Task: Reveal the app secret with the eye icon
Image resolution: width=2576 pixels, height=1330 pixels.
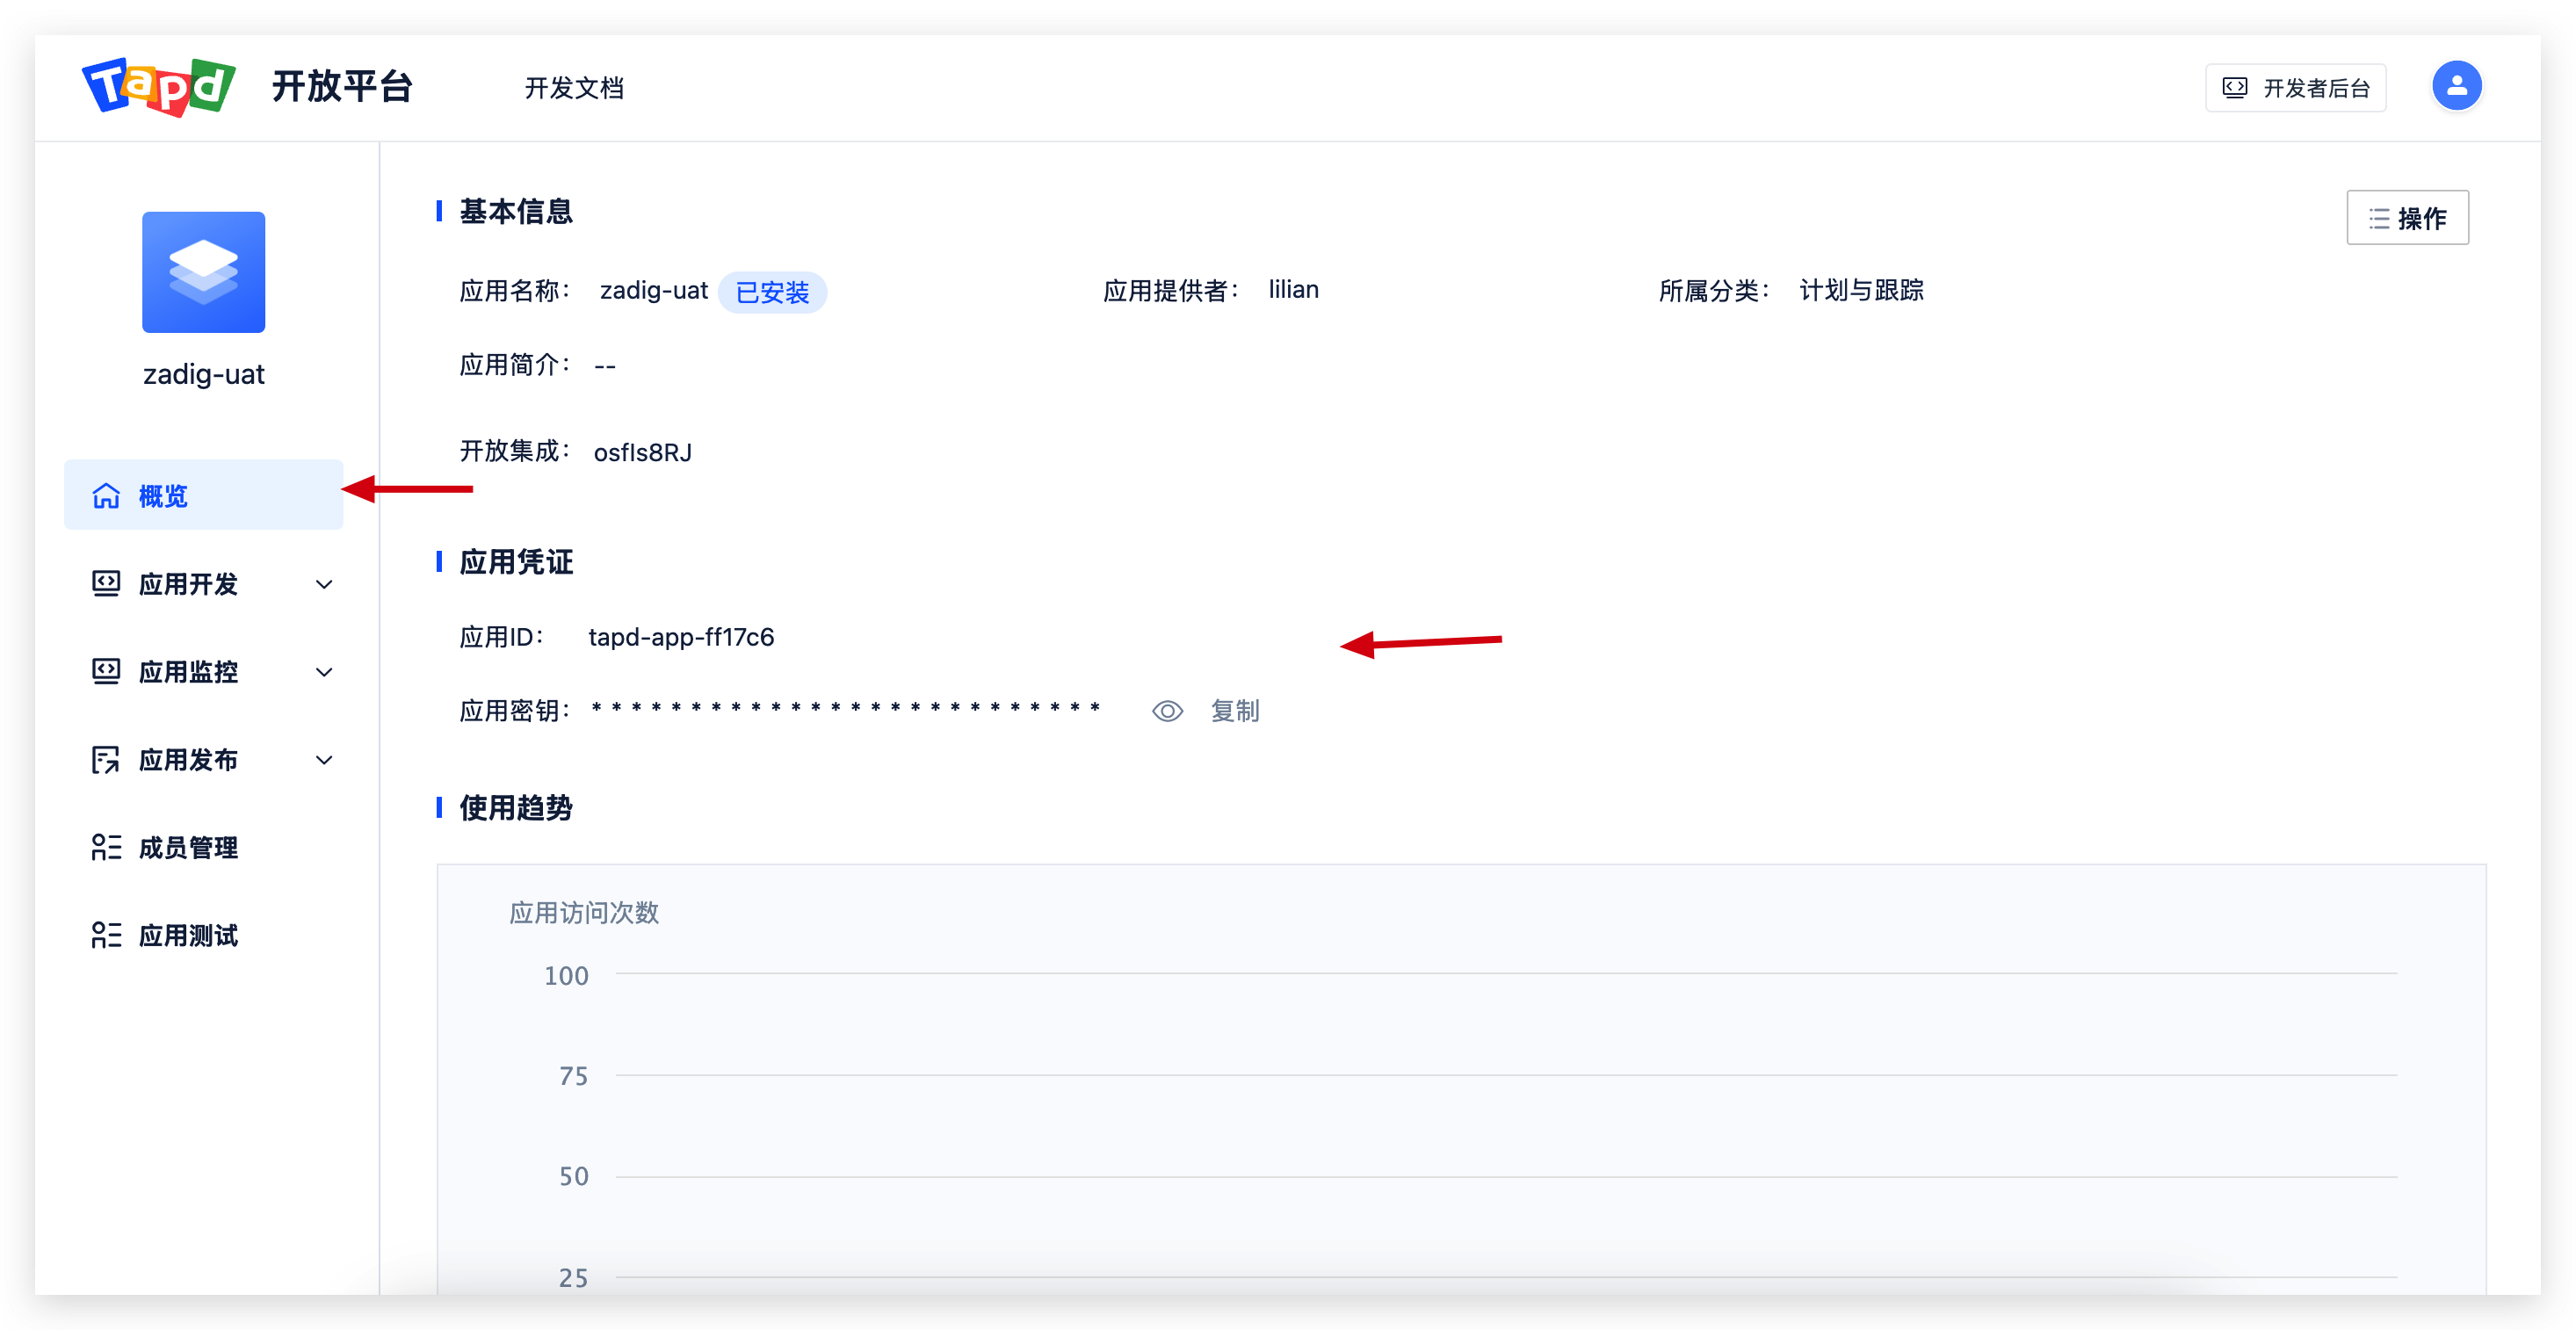Action: pyautogui.click(x=1167, y=711)
